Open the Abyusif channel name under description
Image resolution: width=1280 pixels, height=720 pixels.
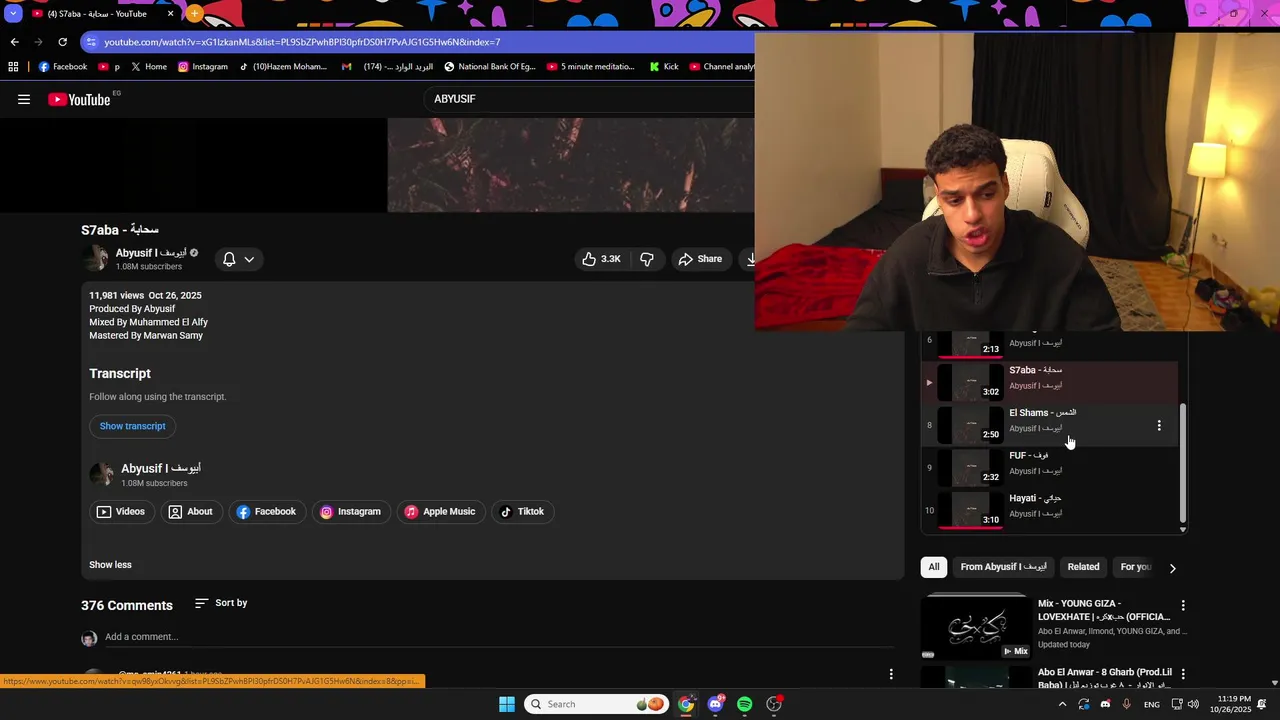(x=161, y=468)
